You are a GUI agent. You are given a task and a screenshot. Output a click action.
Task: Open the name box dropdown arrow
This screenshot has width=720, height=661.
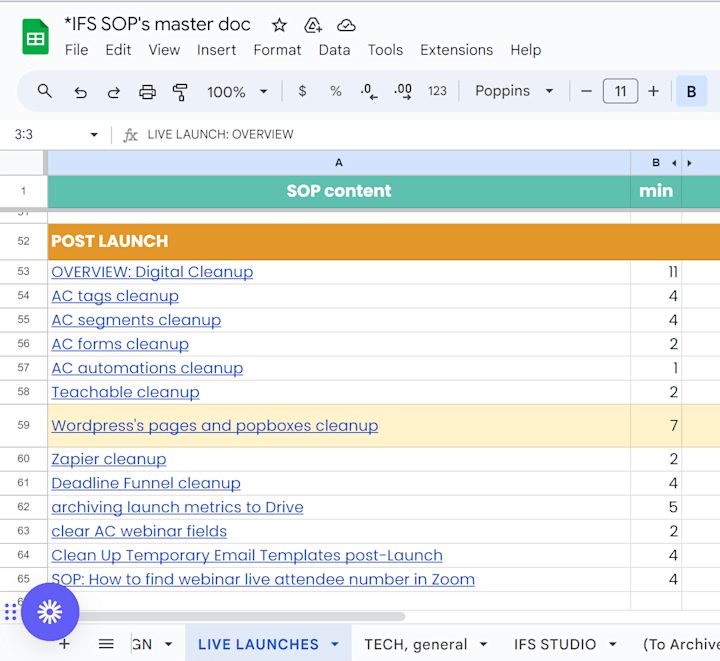click(x=94, y=134)
